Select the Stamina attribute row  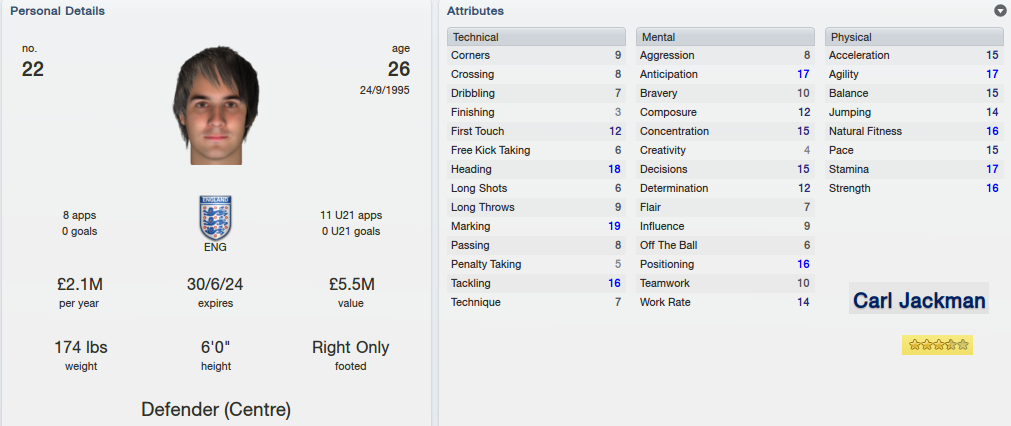point(914,169)
